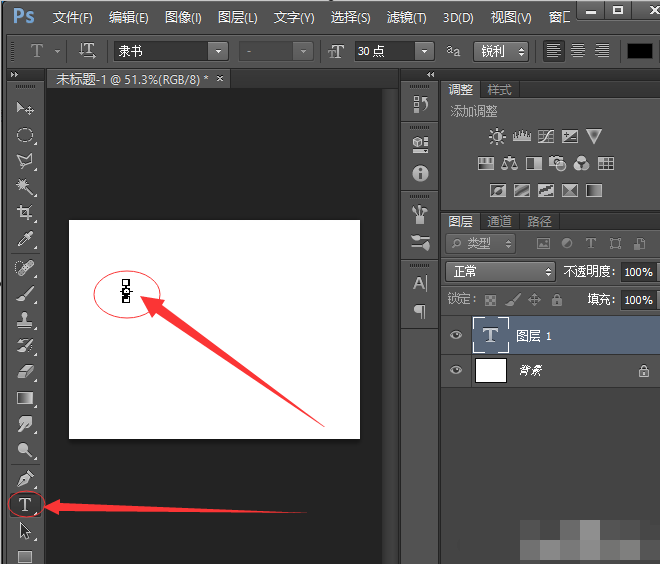Image resolution: width=660 pixels, height=564 pixels.
Task: Click the text orientation toggle icon
Action: click(87, 50)
